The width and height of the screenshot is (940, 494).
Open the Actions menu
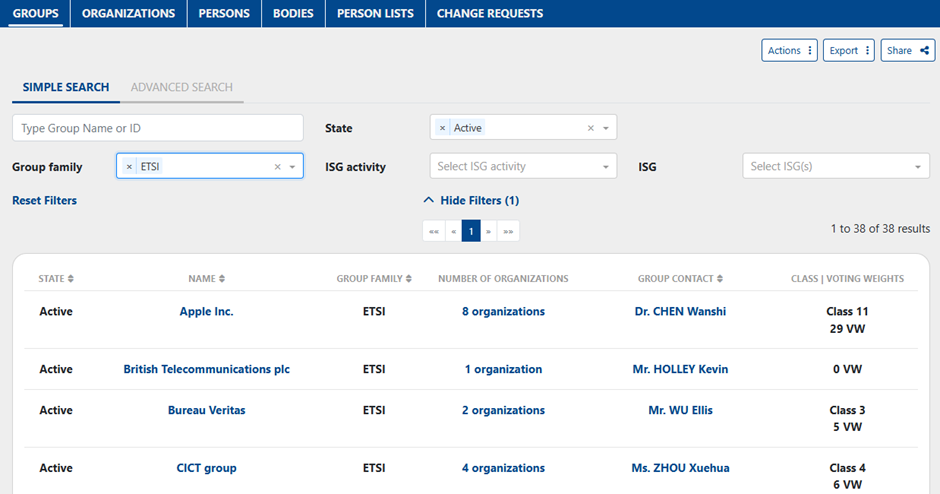coord(789,51)
